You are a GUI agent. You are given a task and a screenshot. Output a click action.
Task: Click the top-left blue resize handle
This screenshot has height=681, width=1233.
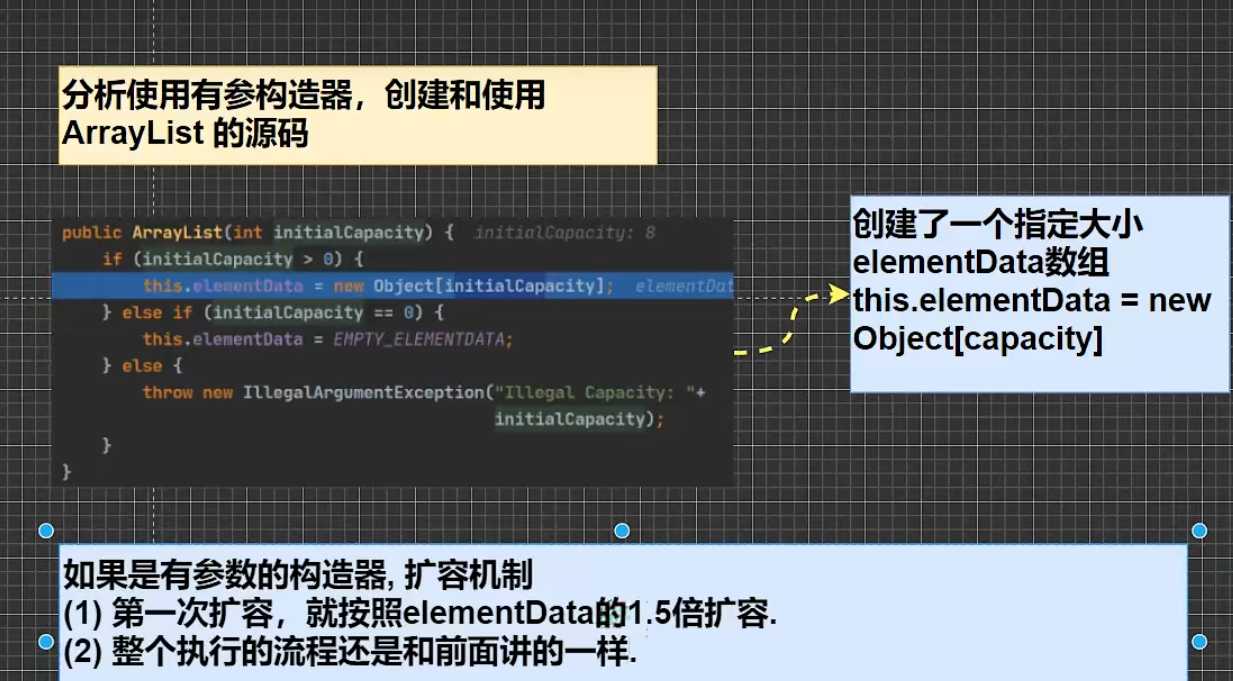(x=46, y=530)
